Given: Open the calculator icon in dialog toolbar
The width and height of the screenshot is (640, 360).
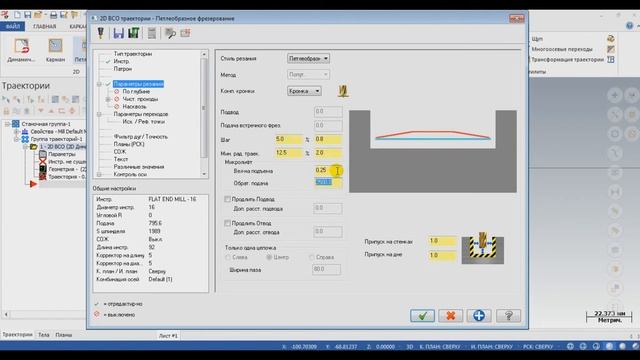Looking at the screenshot, I should [x=152, y=33].
